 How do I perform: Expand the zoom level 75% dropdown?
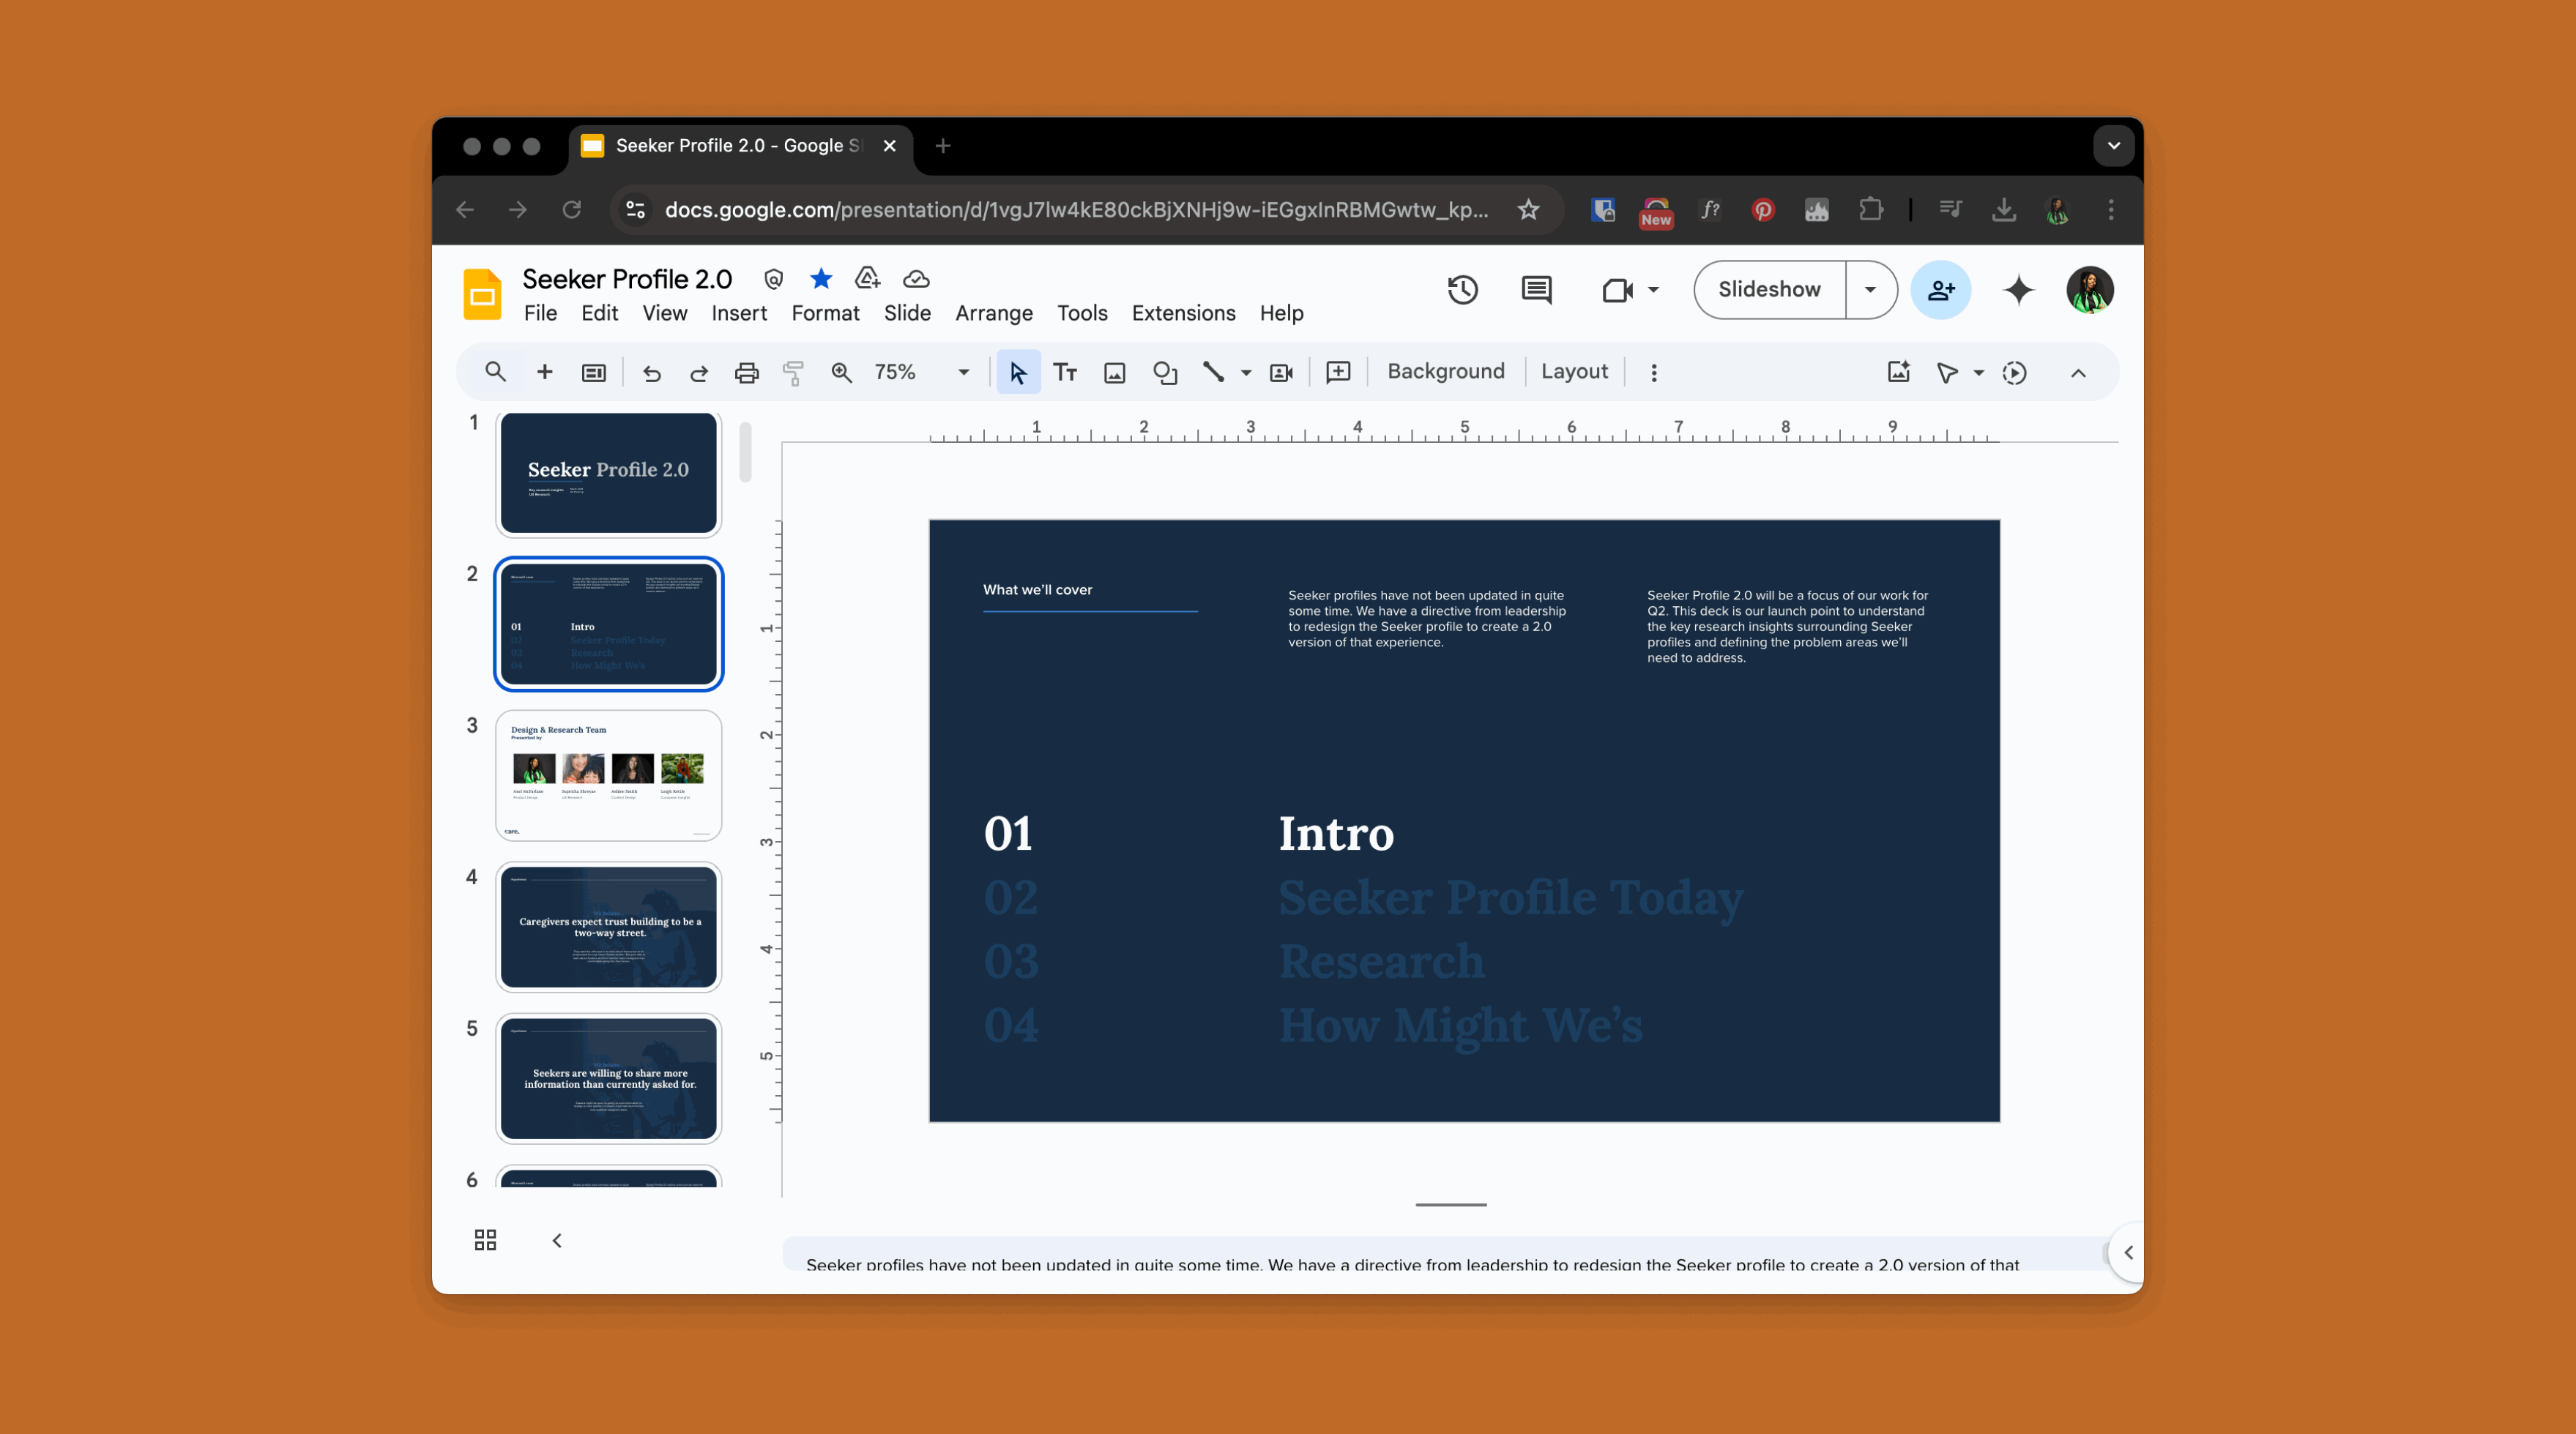[x=962, y=371]
